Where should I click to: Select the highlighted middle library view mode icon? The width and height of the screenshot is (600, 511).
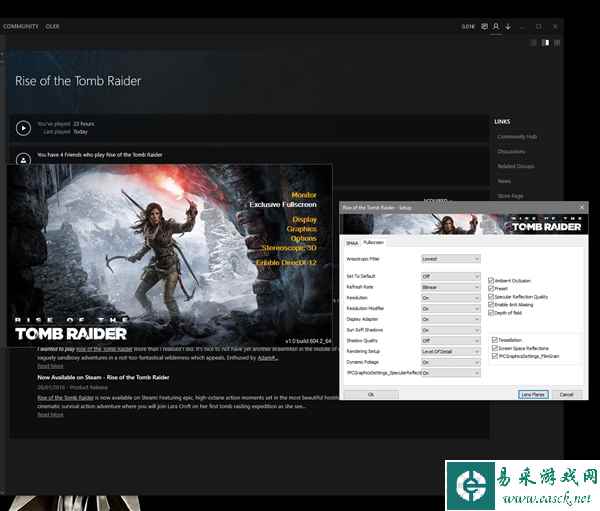[x=546, y=43]
